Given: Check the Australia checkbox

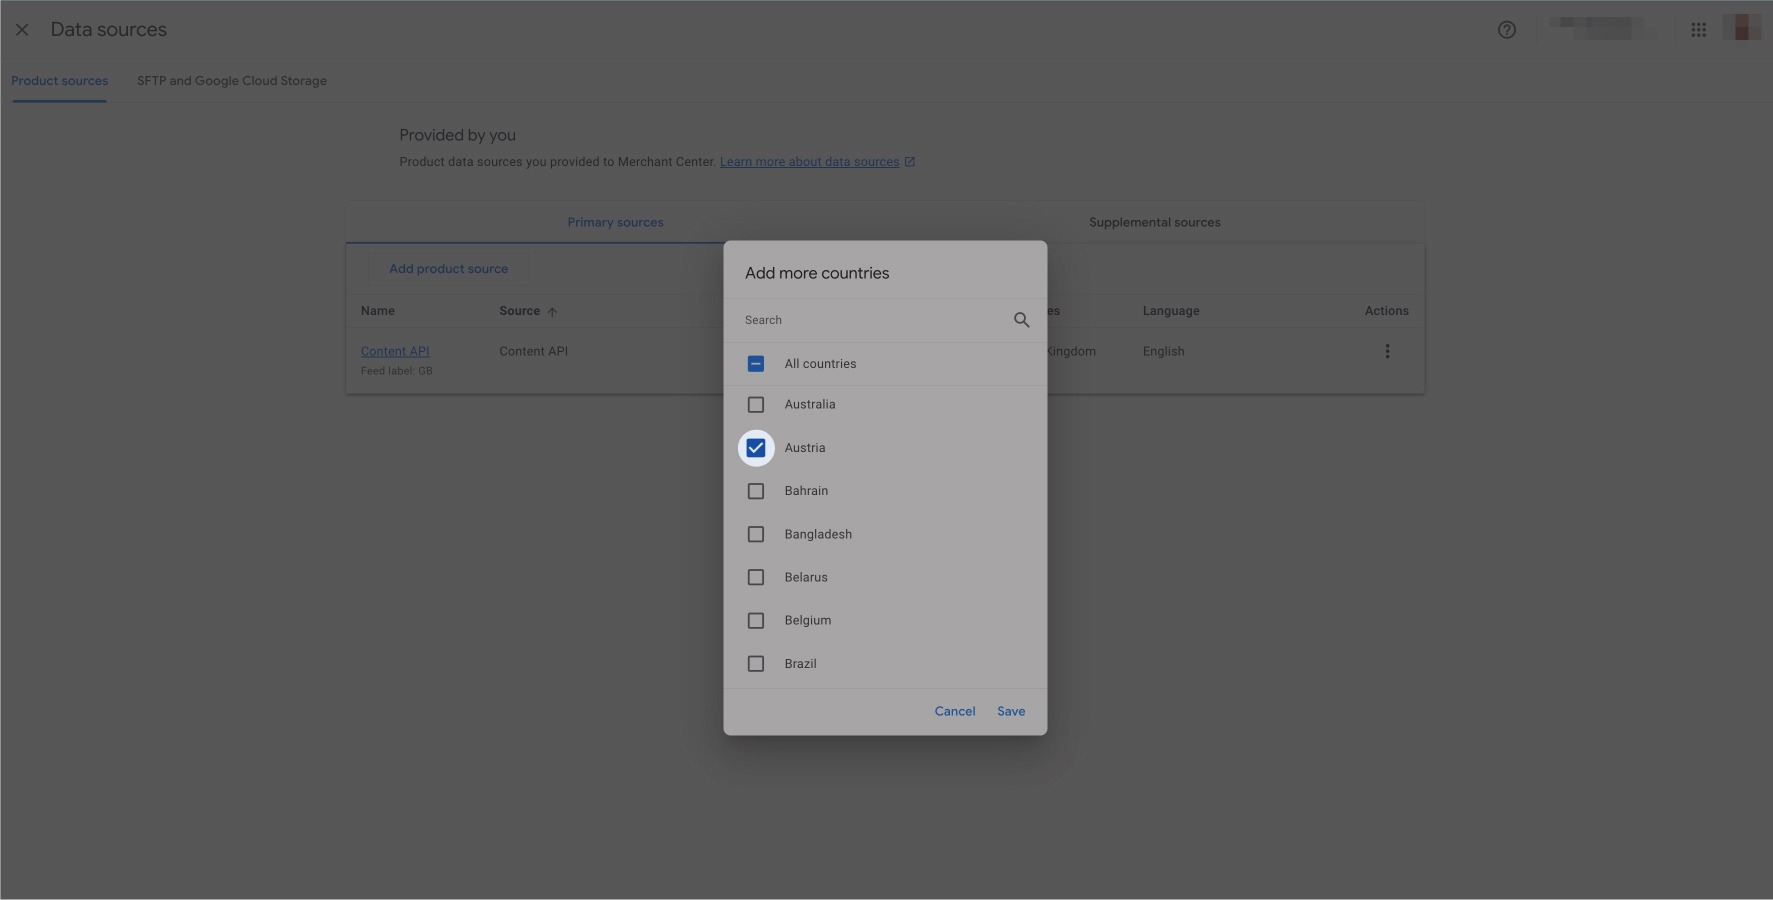Looking at the screenshot, I should click(x=756, y=405).
